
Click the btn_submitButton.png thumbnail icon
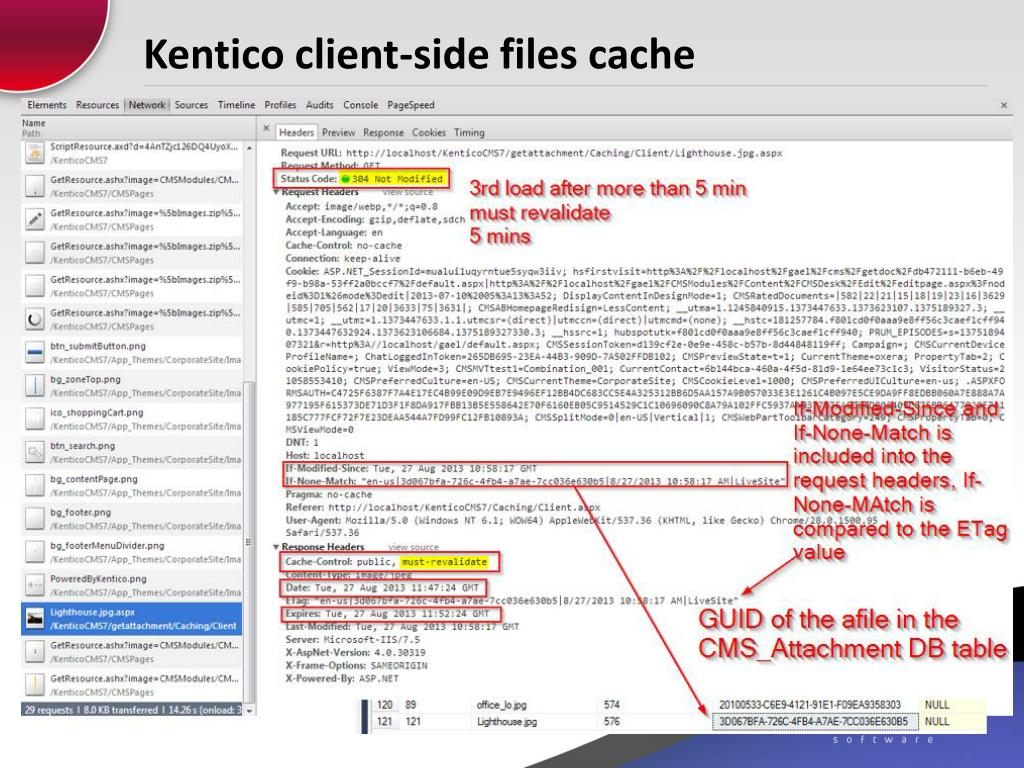pyautogui.click(x=35, y=353)
